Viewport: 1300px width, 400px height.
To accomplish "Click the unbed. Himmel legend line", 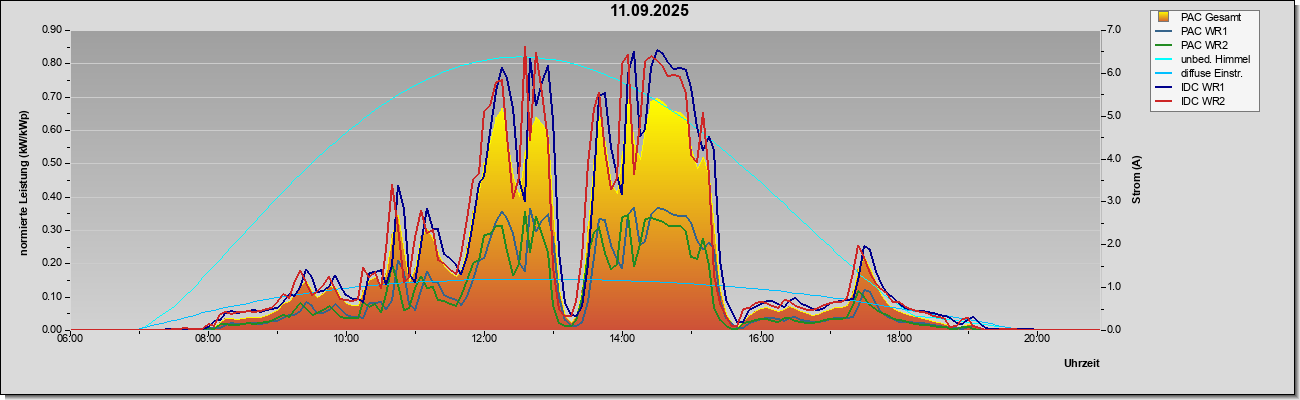I will pos(1164,59).
